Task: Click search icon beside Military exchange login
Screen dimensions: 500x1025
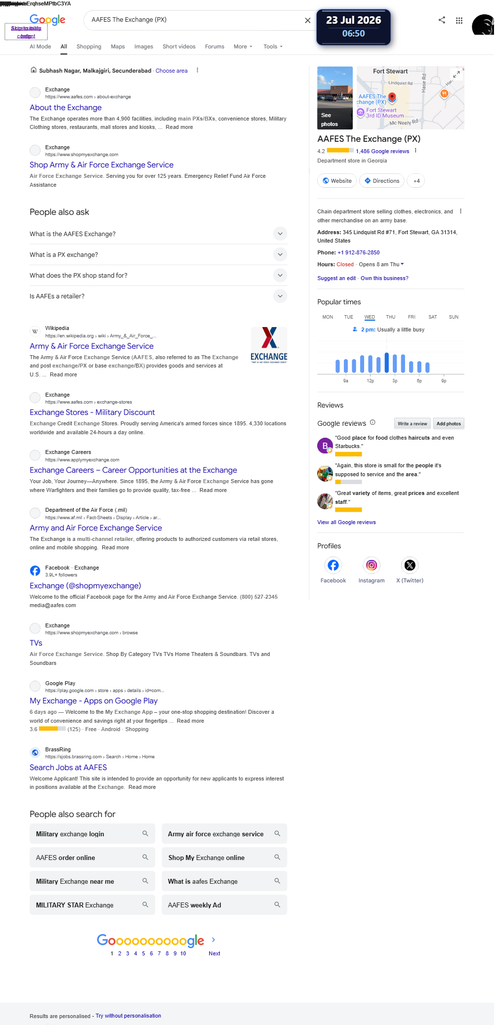Action: pyautogui.click(x=145, y=833)
